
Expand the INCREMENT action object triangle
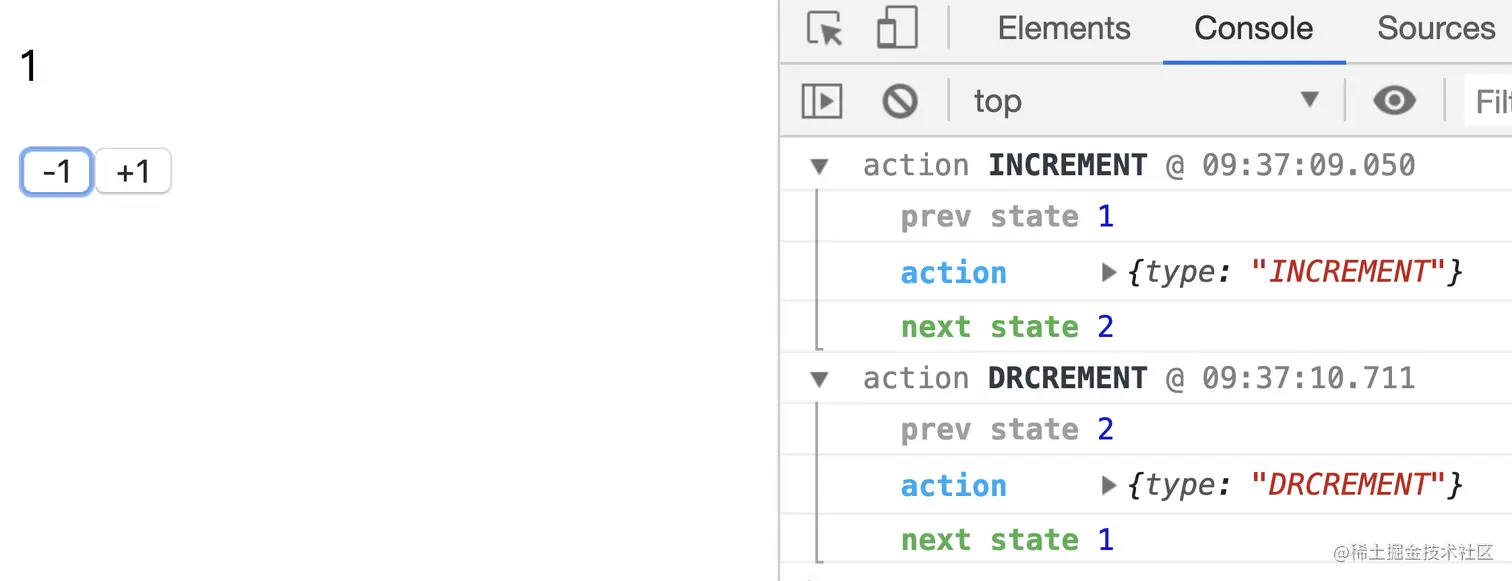click(1108, 272)
